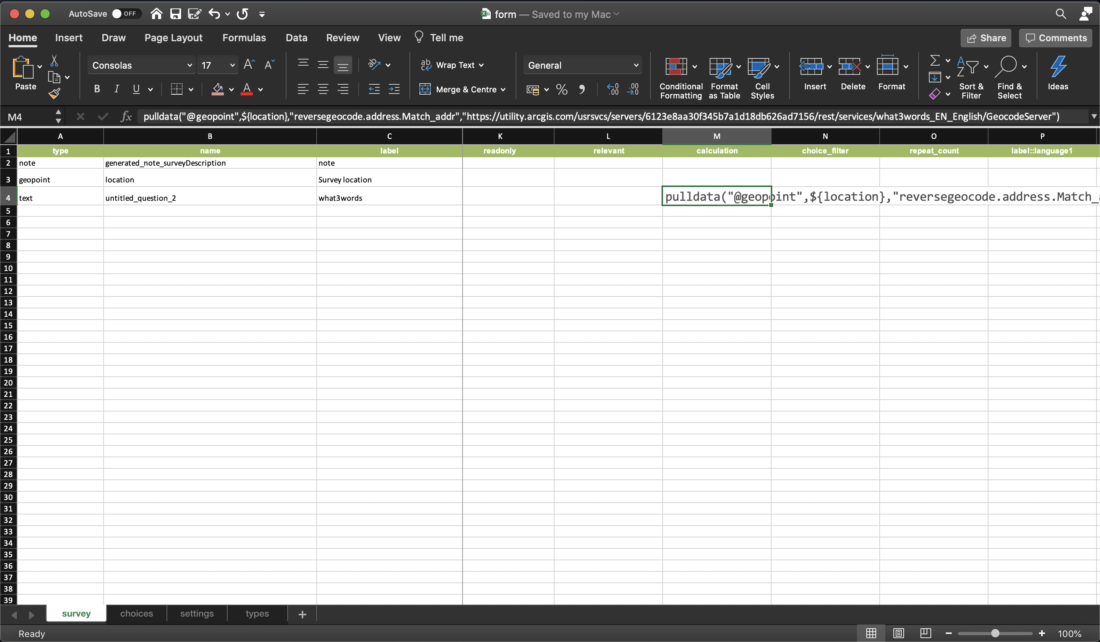
Task: Expand the formula bar chevron
Action: click(1093, 116)
